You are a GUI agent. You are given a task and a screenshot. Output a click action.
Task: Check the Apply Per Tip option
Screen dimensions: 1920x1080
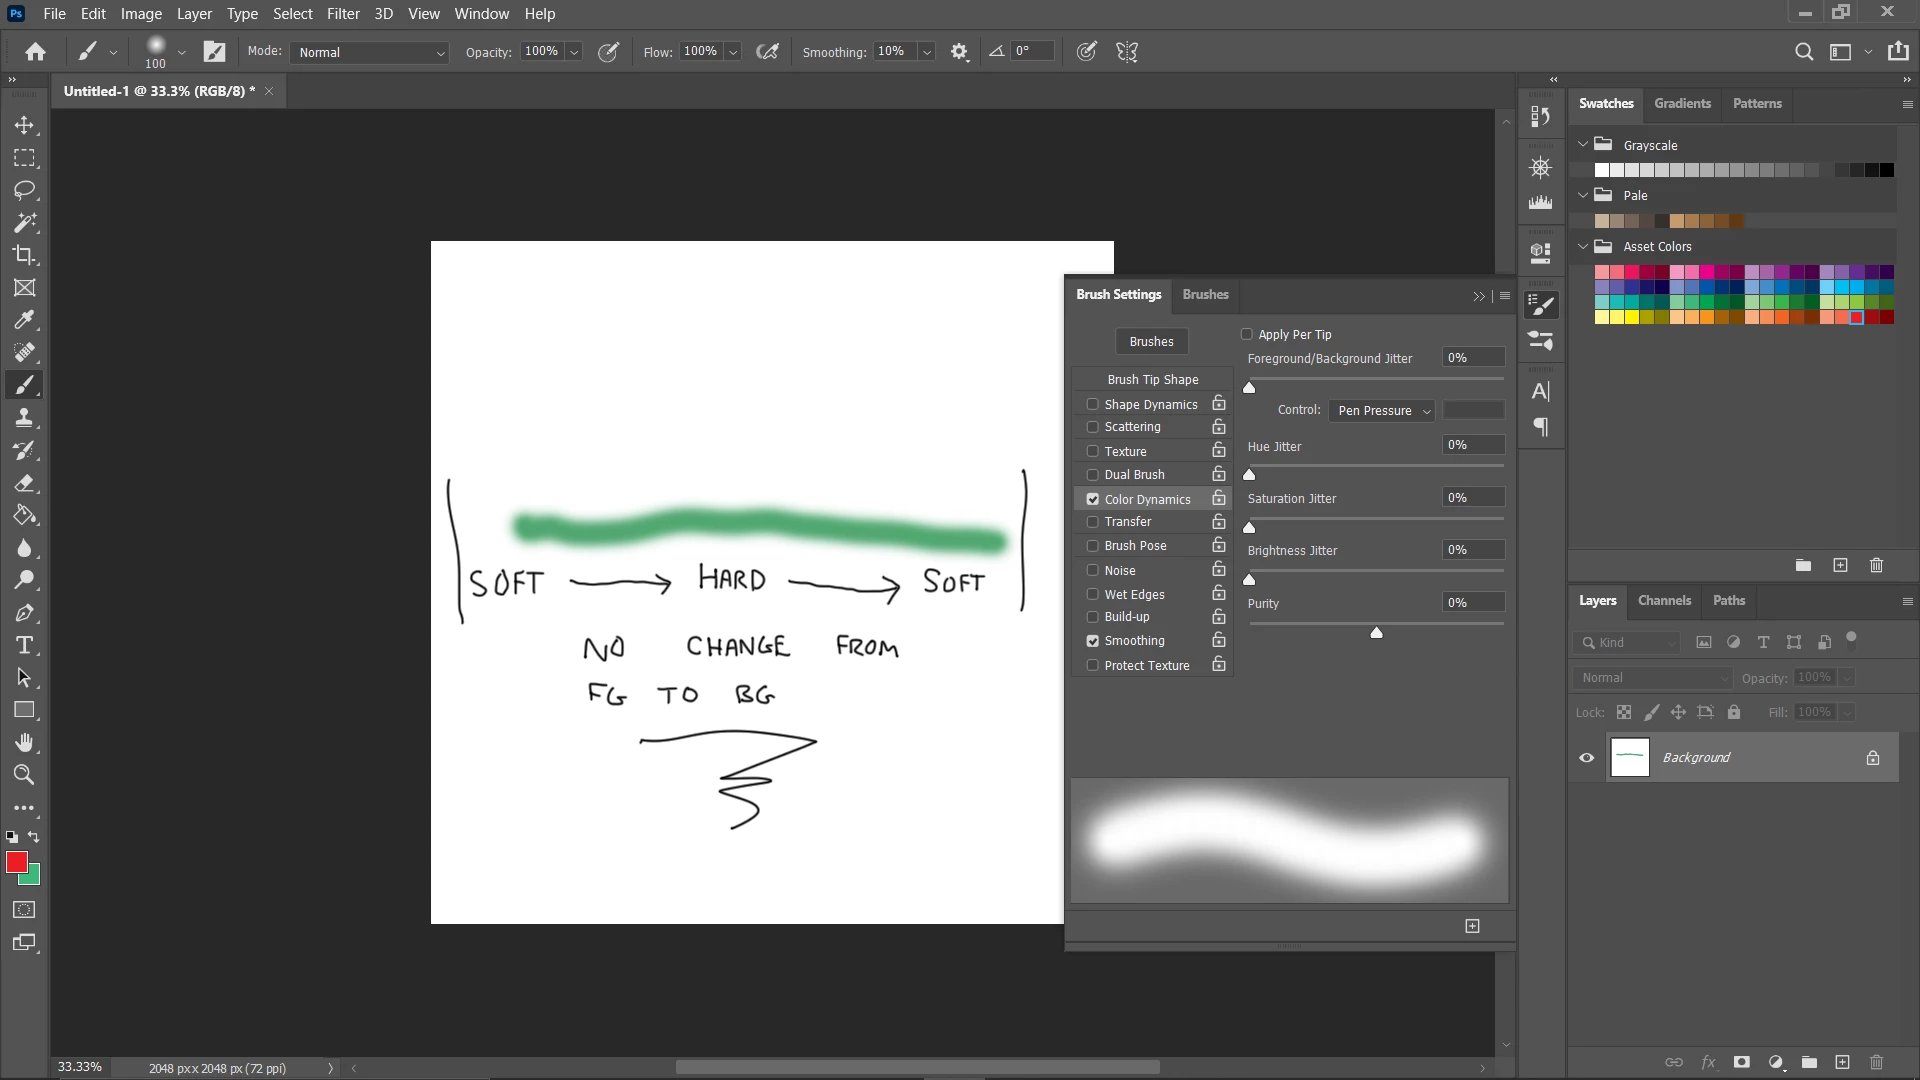click(x=1246, y=334)
